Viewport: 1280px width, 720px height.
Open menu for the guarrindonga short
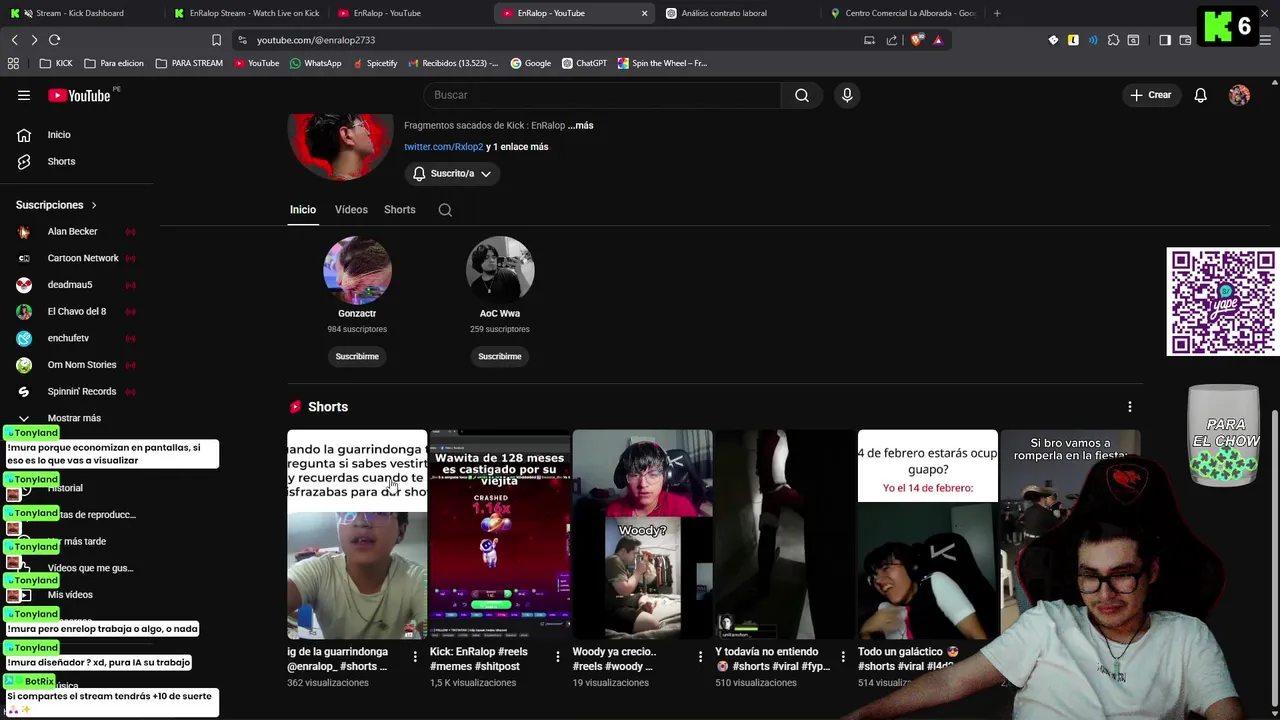(x=415, y=657)
